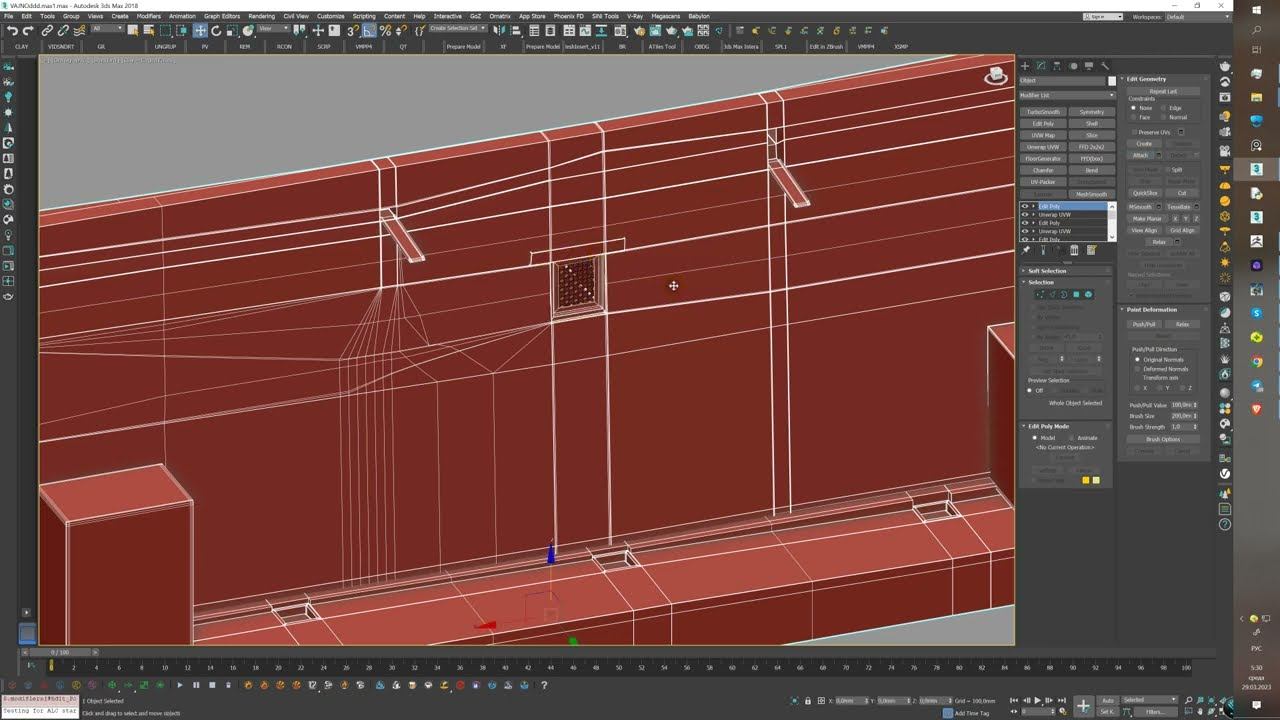Image resolution: width=1280 pixels, height=720 pixels.
Task: Click Pin Stack icon below modifier stack
Action: point(1026,250)
